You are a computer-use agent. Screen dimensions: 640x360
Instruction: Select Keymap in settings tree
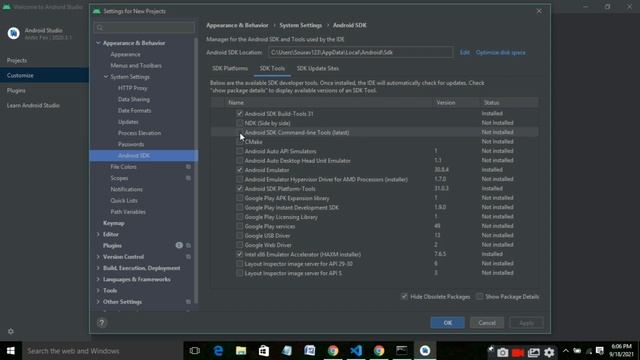click(113, 223)
